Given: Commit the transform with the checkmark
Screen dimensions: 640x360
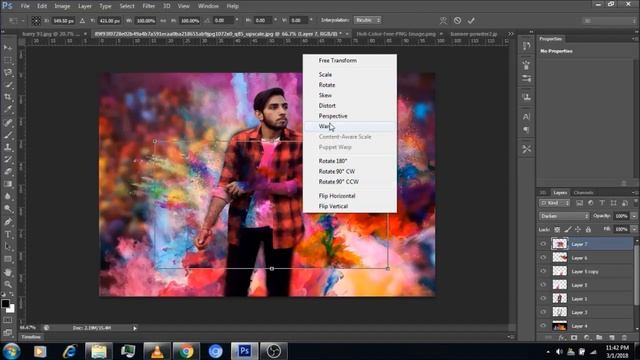Looking at the screenshot, I should click(471, 20).
